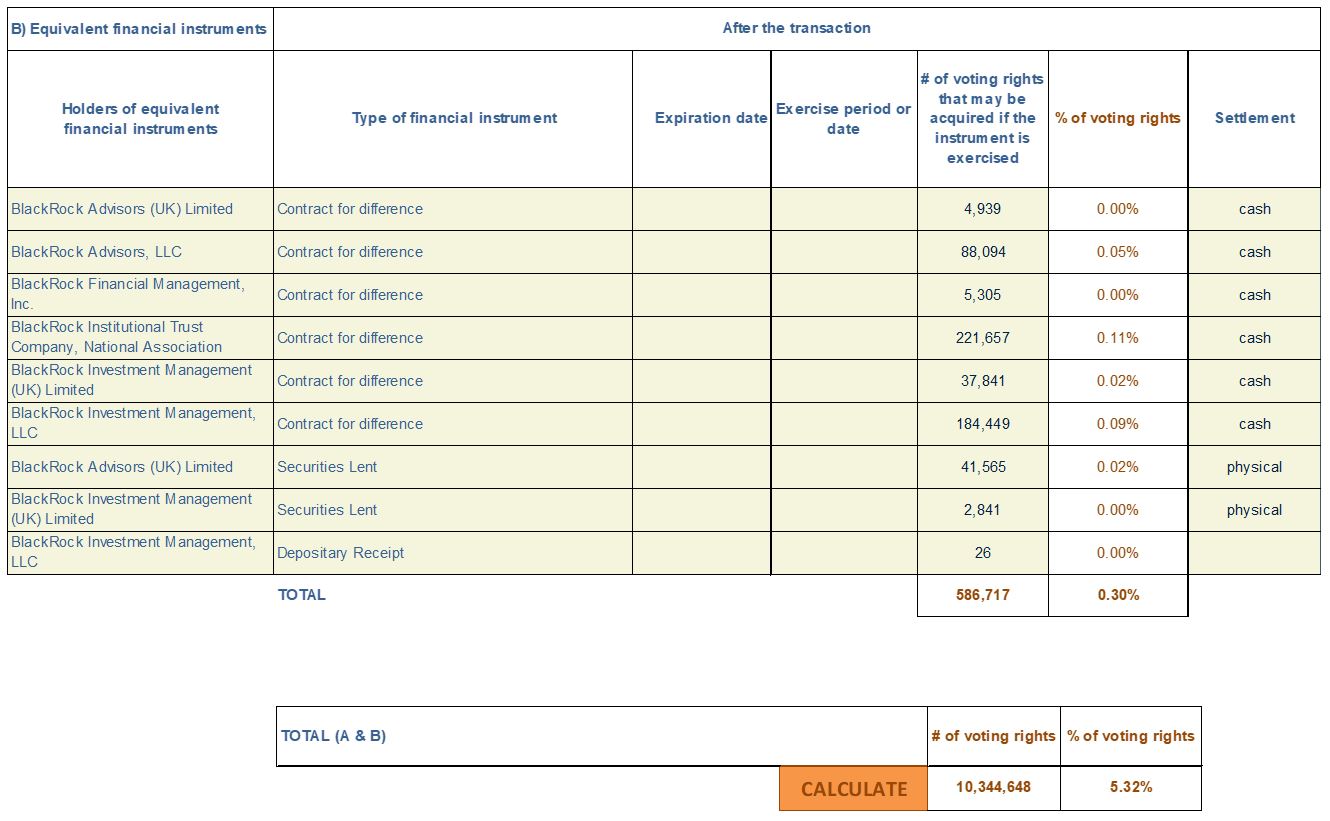Click the 5.32% total percentage cell

[x=1131, y=788]
